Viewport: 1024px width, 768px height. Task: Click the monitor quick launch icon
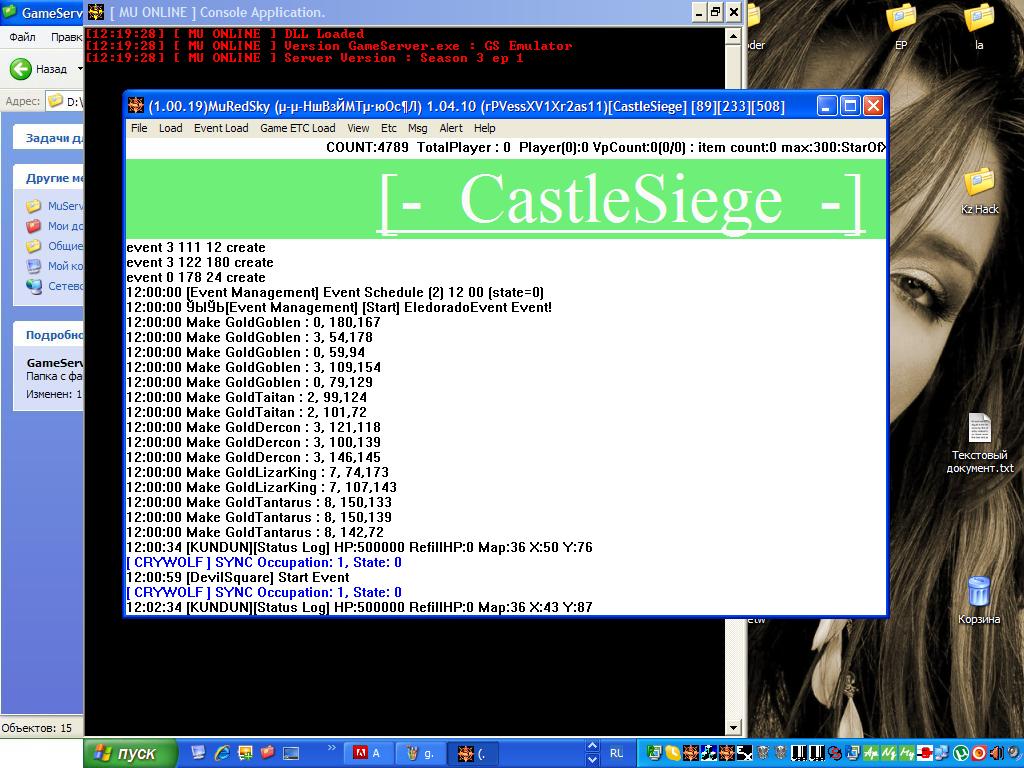coord(291,753)
